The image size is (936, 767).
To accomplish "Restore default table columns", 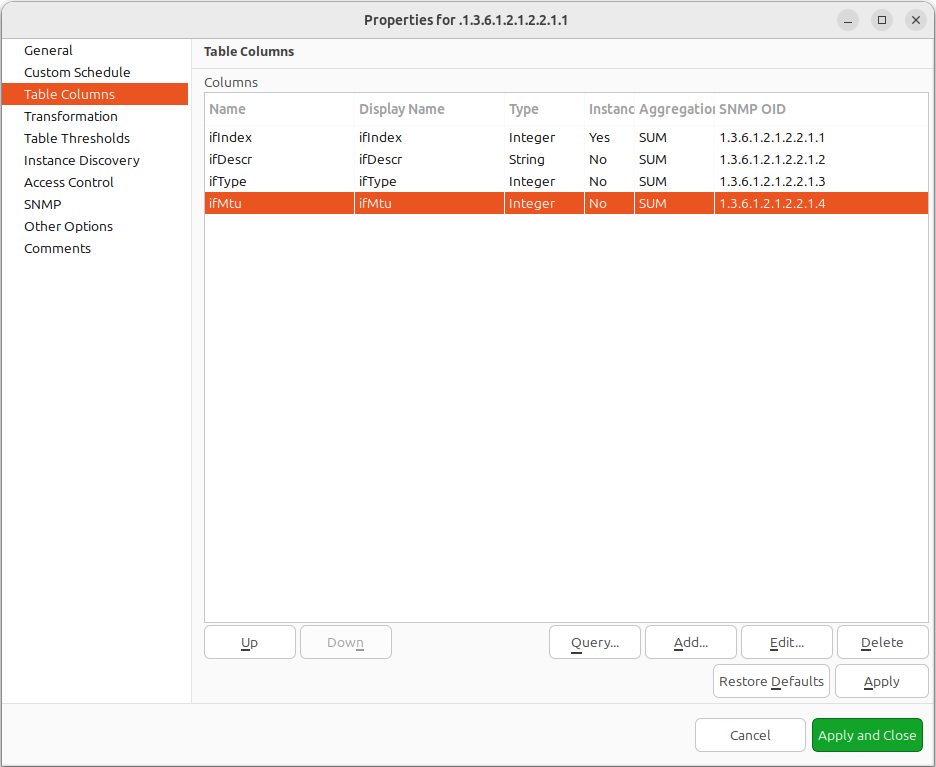I will point(770,681).
